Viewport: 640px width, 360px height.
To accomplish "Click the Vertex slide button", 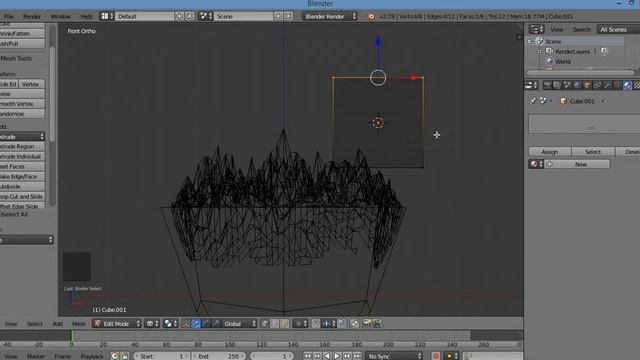I will tap(31, 84).
